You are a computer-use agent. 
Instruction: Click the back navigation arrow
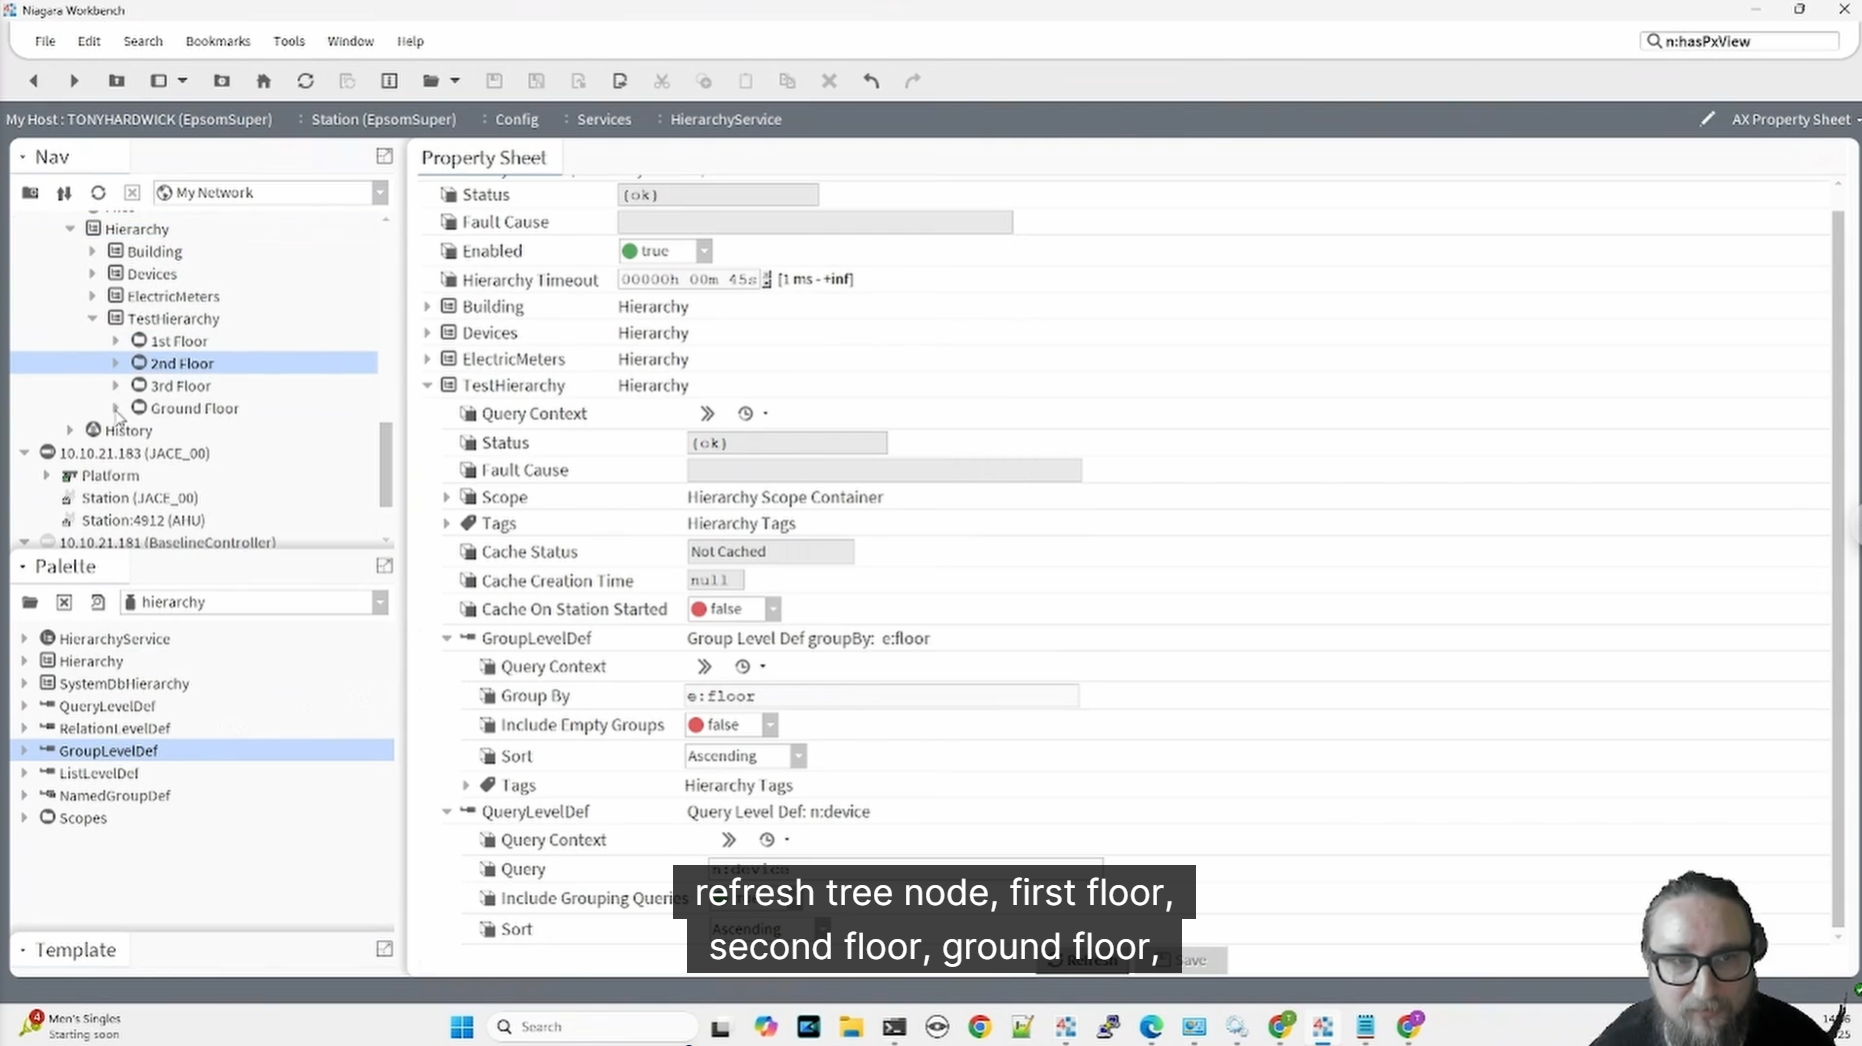(34, 81)
